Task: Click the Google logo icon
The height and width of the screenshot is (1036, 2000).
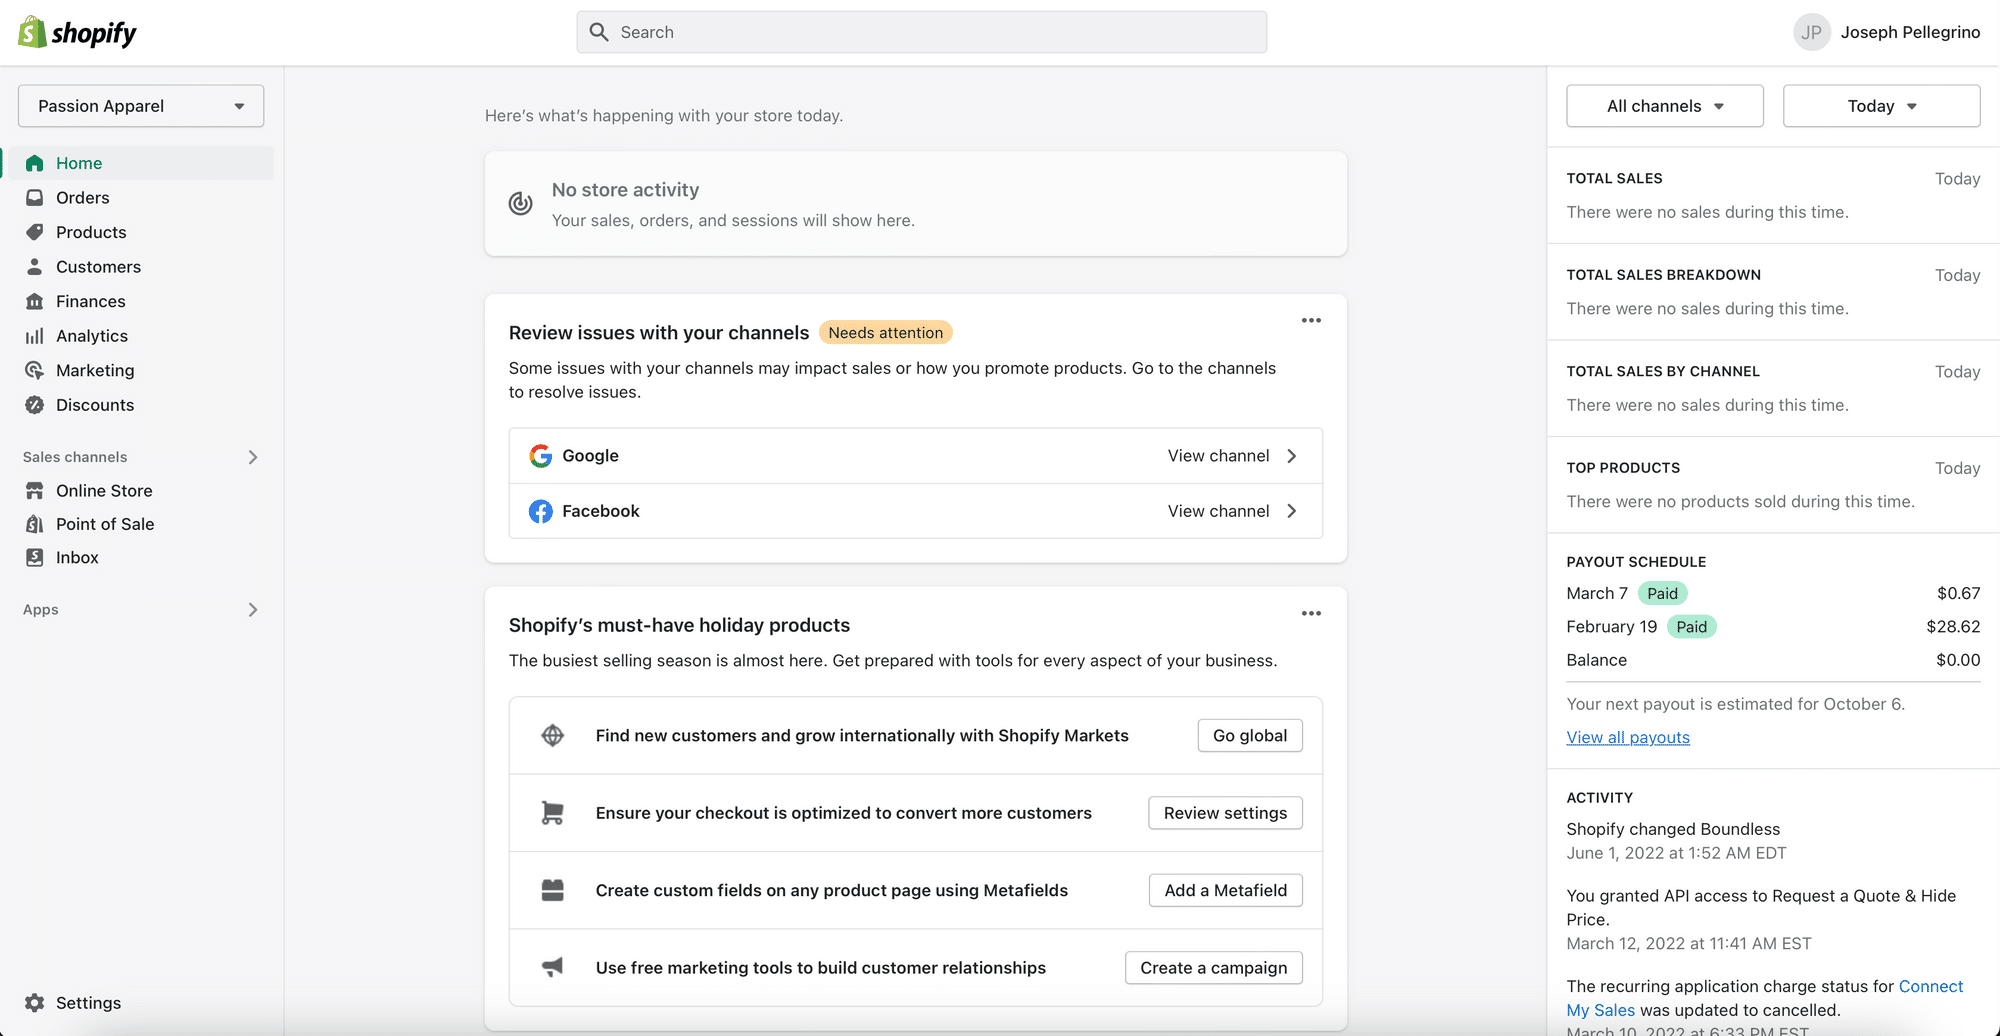Action: [x=541, y=456]
